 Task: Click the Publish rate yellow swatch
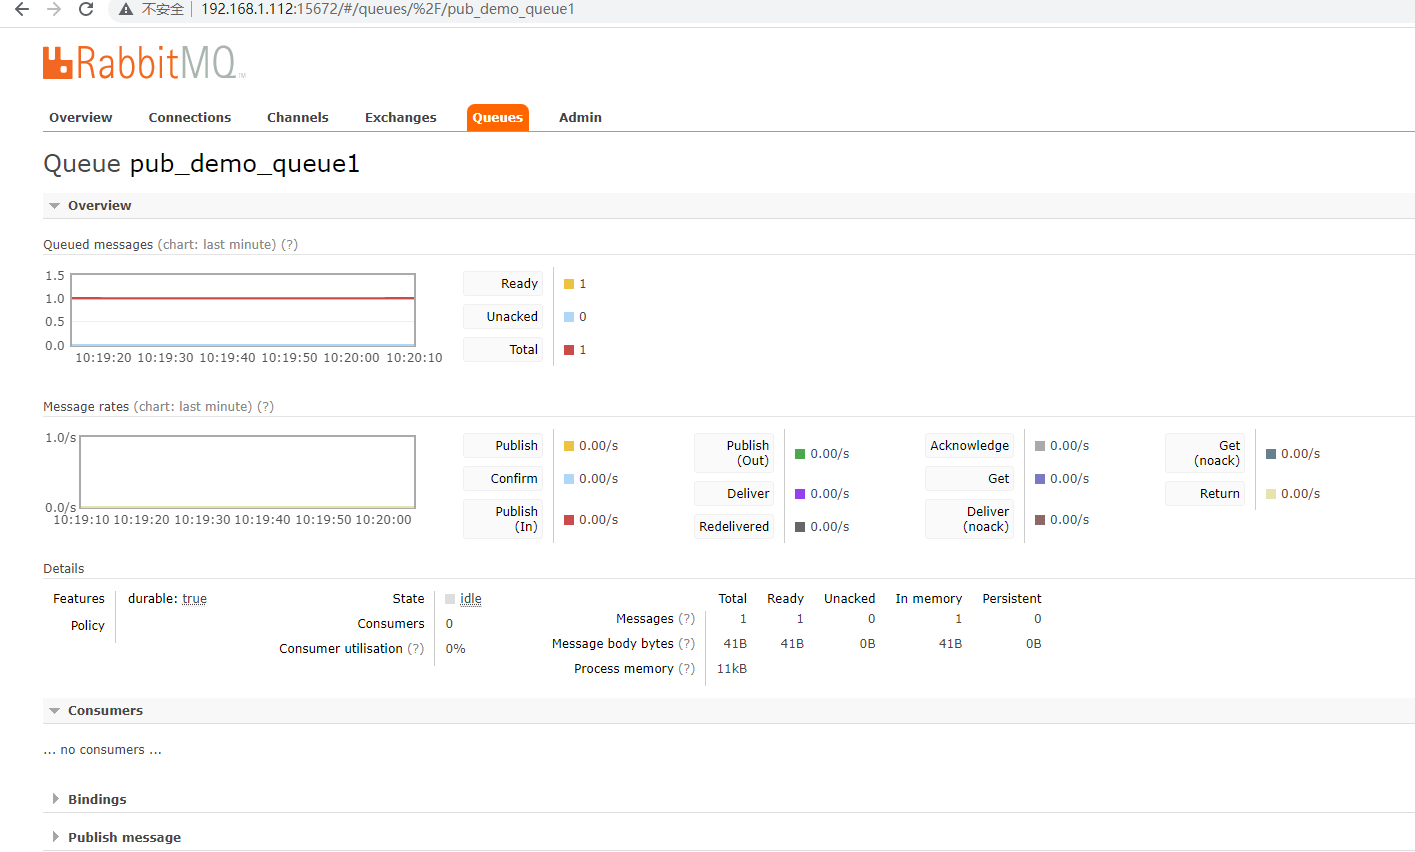click(569, 446)
